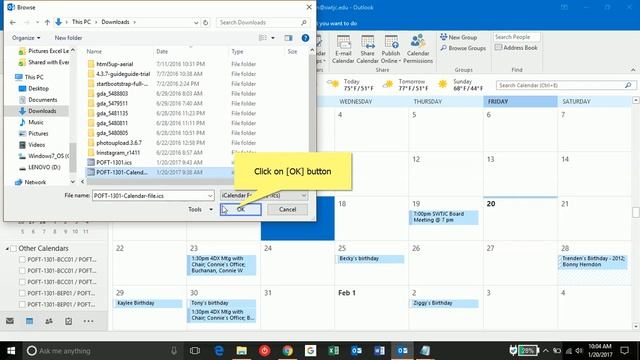Click the Search Calendar field
This screenshot has height=360, width=640.
tap(565, 85)
